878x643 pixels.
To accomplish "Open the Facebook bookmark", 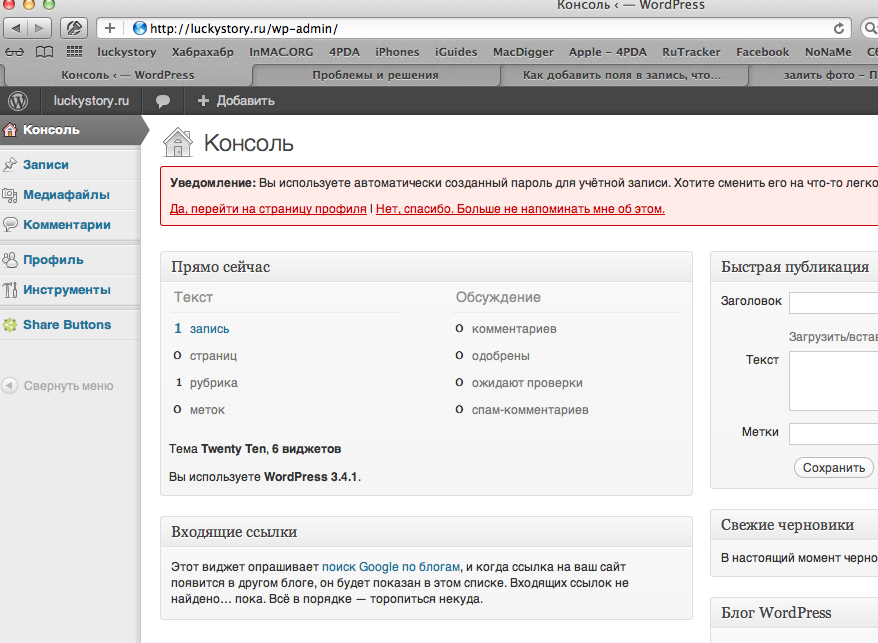I will click(x=762, y=52).
